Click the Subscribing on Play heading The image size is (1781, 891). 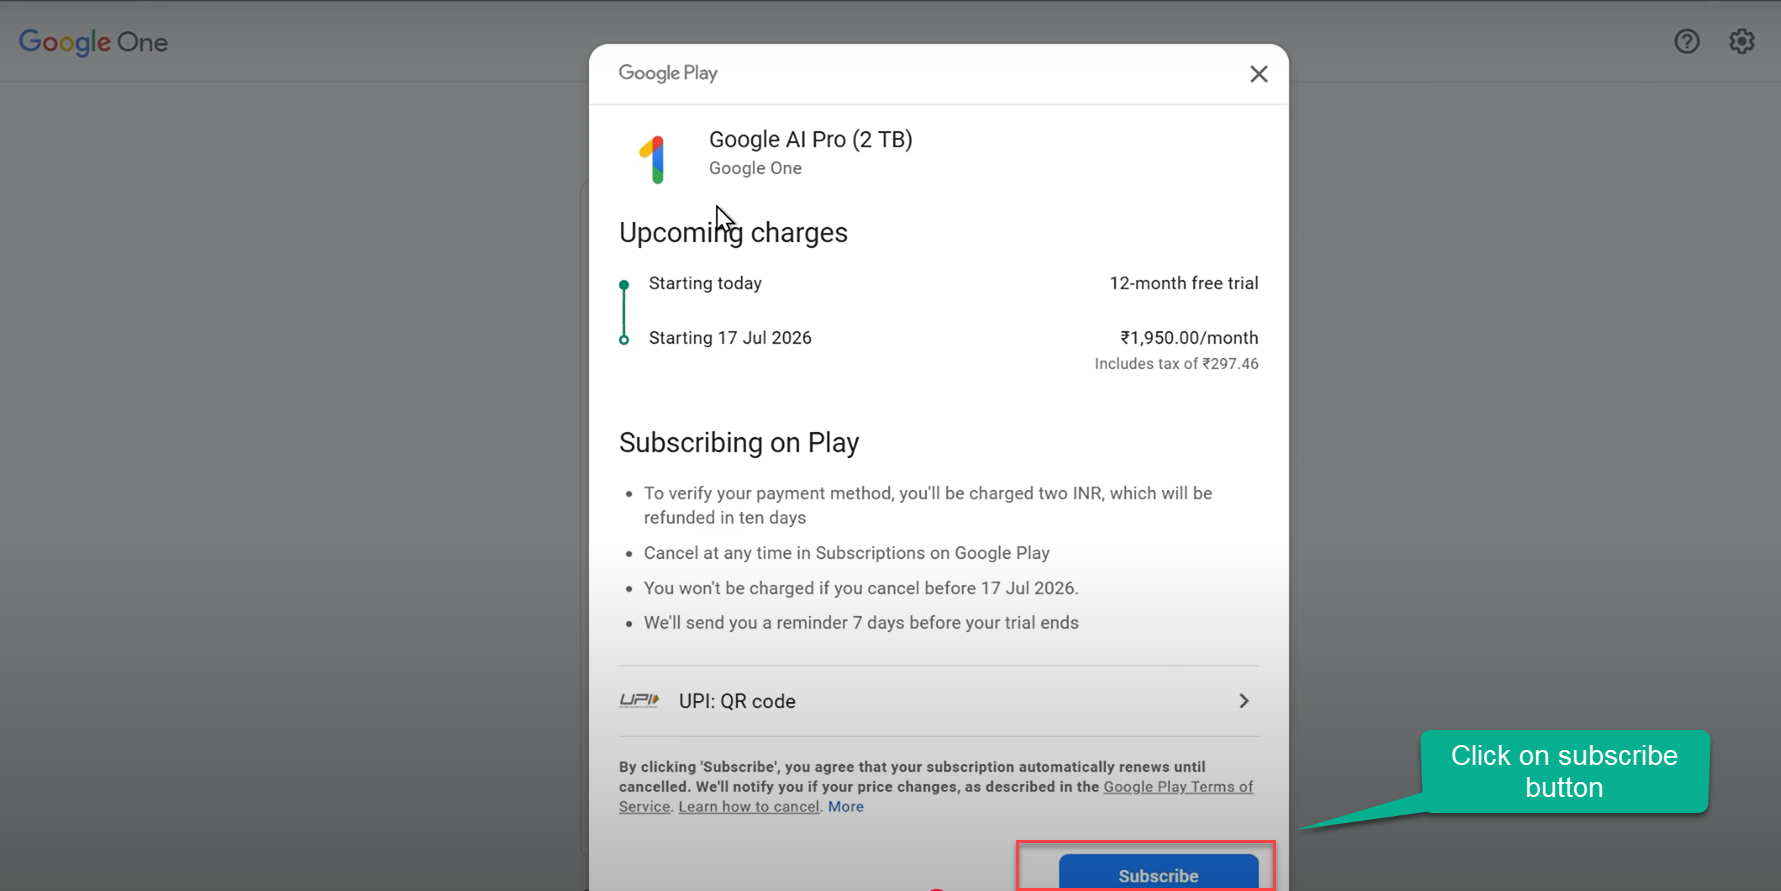point(739,442)
